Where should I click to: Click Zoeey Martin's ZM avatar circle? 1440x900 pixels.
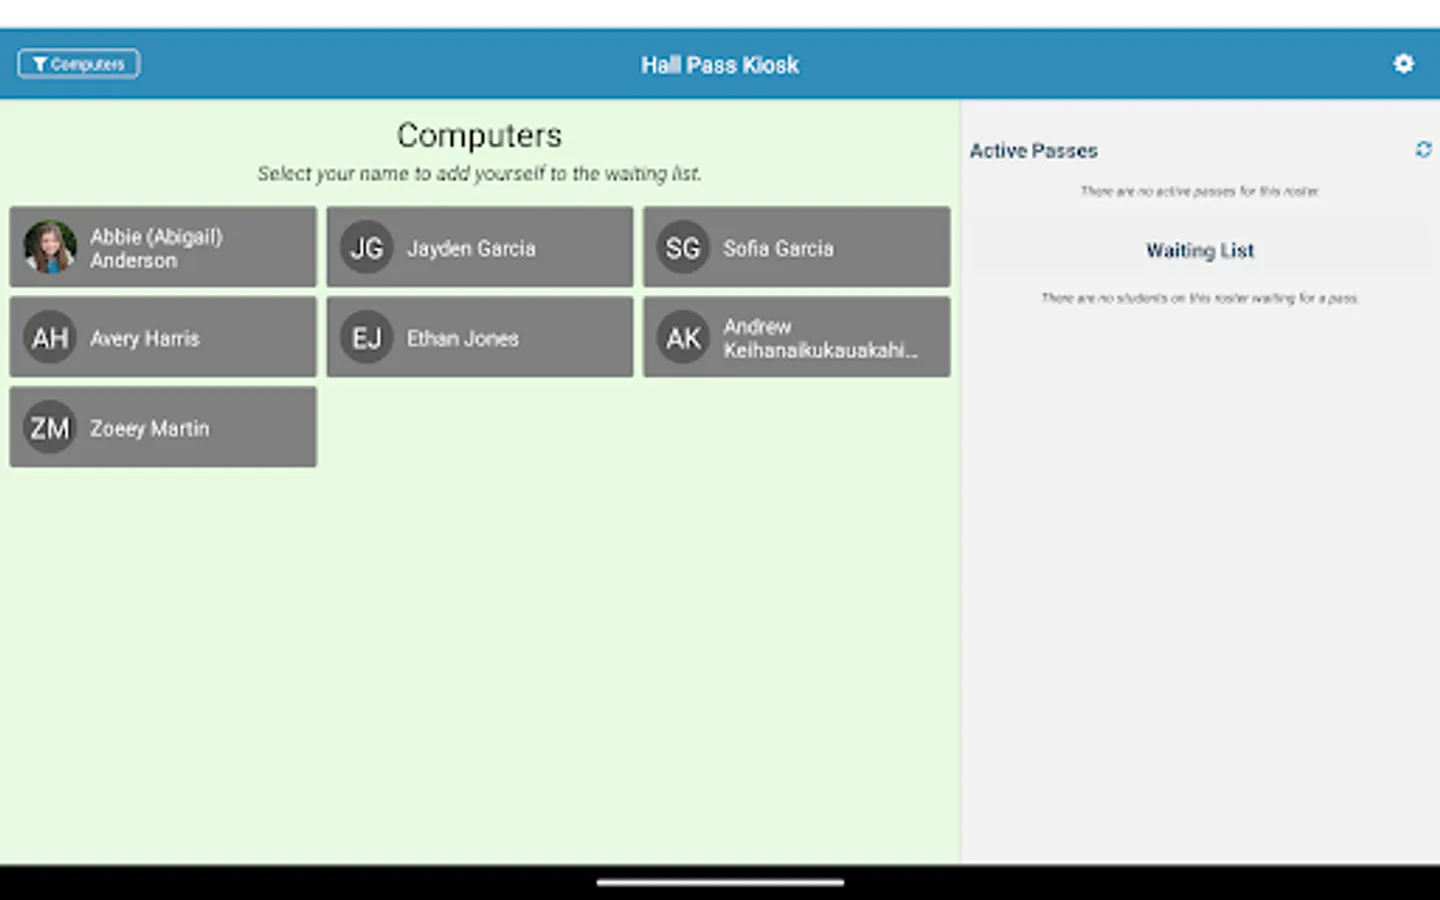[x=49, y=427]
